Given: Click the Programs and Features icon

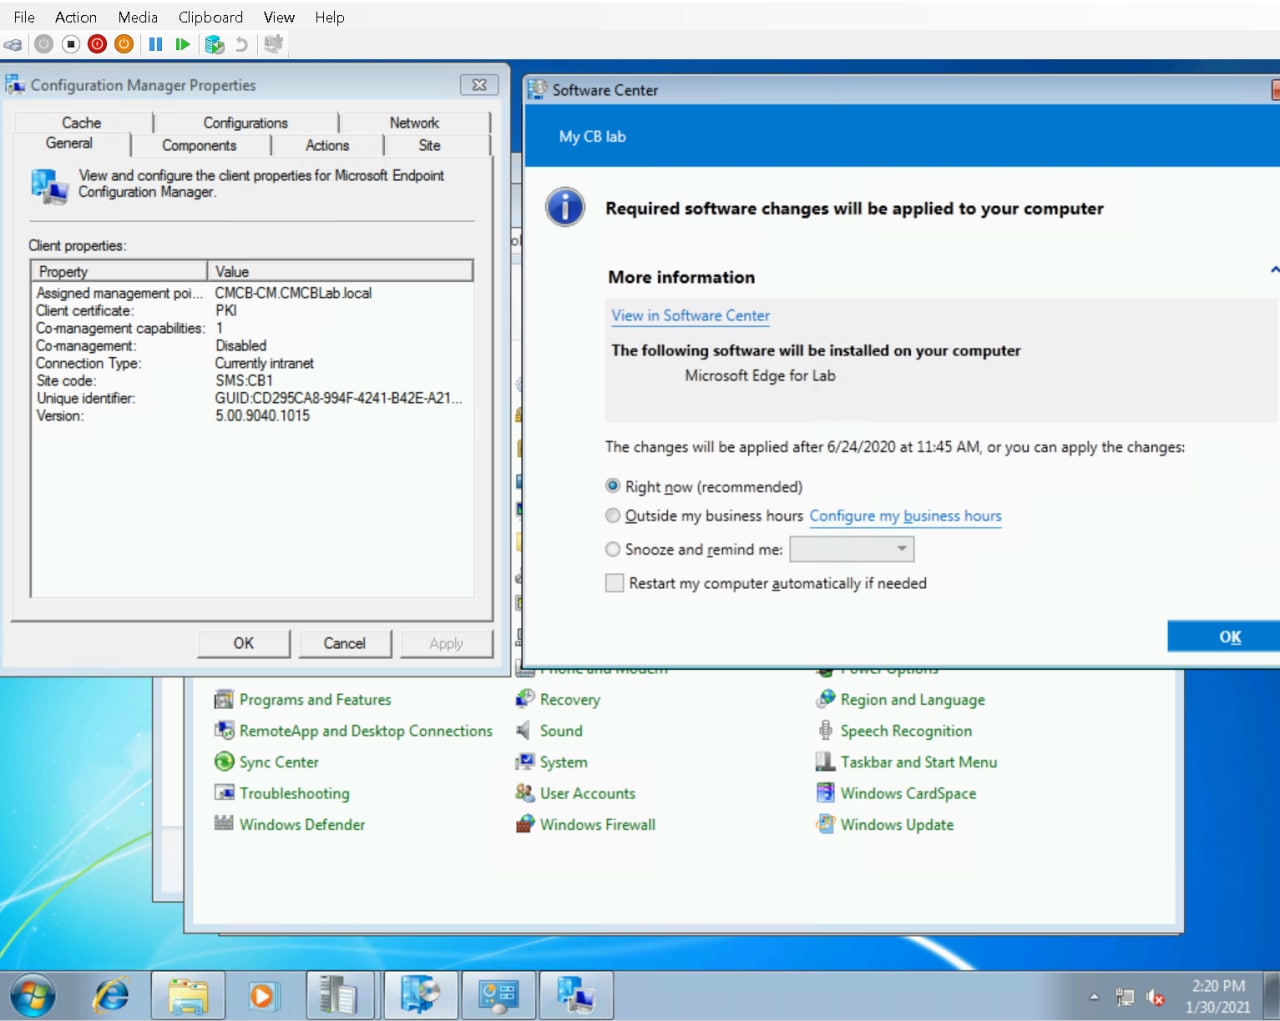Looking at the screenshot, I should [x=224, y=700].
